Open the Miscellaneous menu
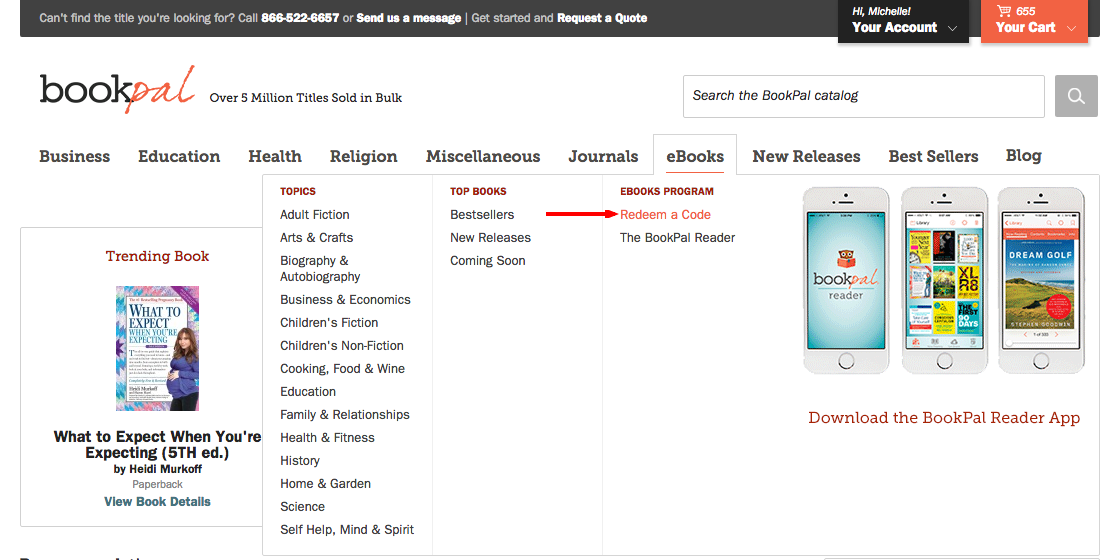 click(x=483, y=156)
